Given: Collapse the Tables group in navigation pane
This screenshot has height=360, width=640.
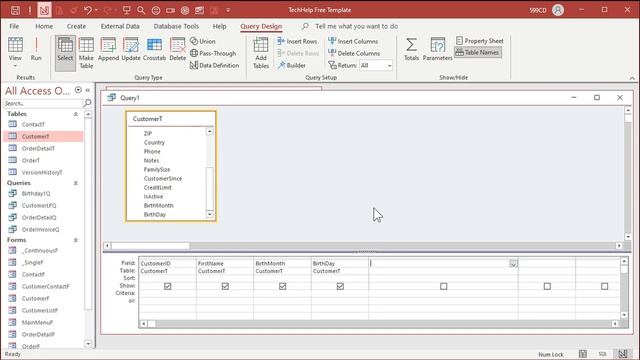Looking at the screenshot, I should point(76,114).
